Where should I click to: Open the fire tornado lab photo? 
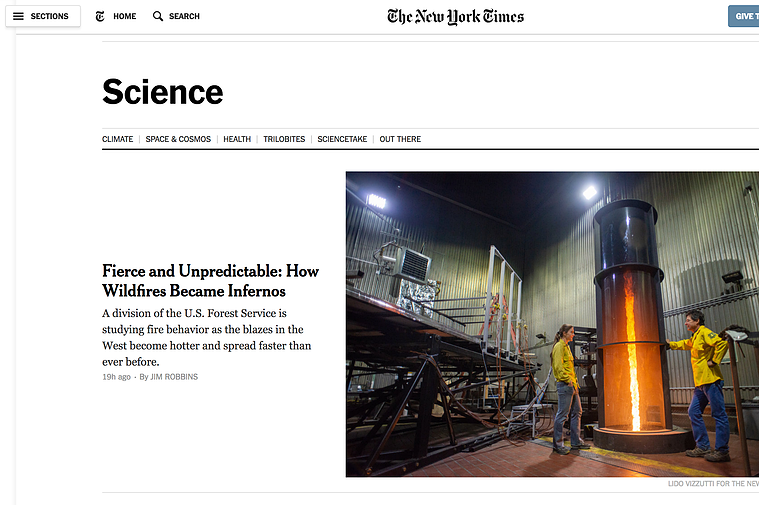pos(552,324)
